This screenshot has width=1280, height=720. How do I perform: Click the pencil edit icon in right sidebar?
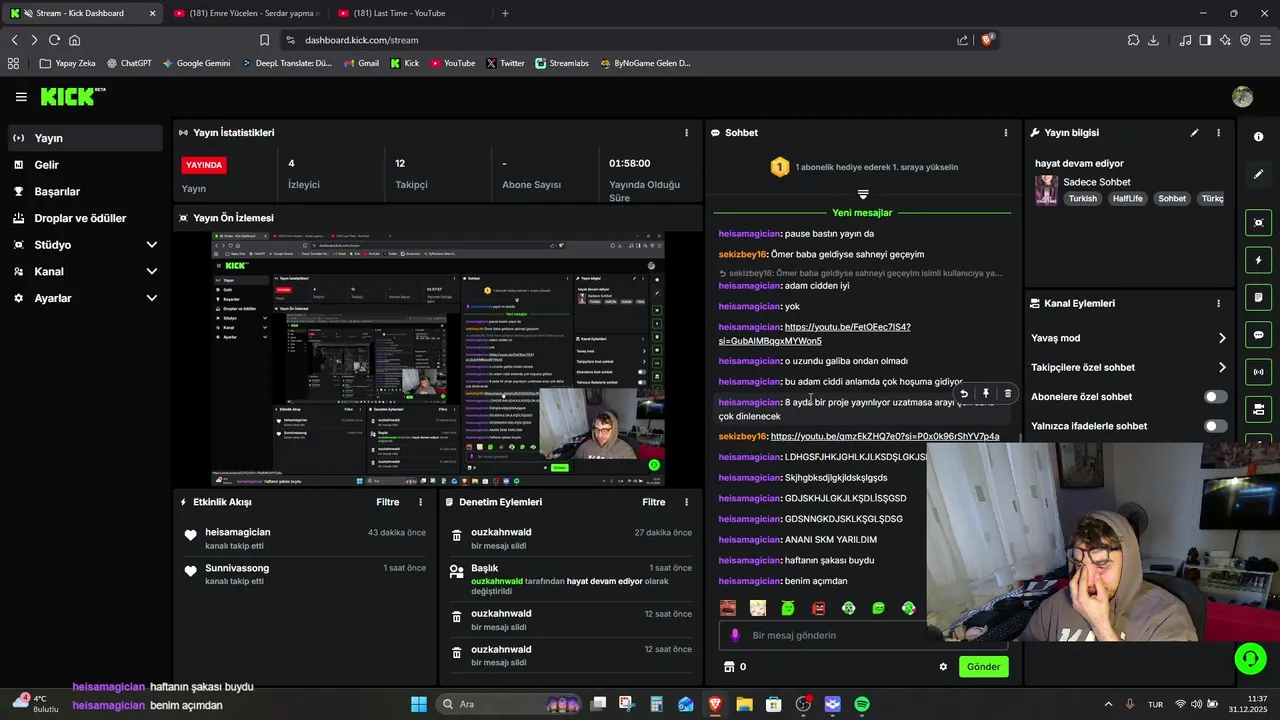tap(1258, 174)
